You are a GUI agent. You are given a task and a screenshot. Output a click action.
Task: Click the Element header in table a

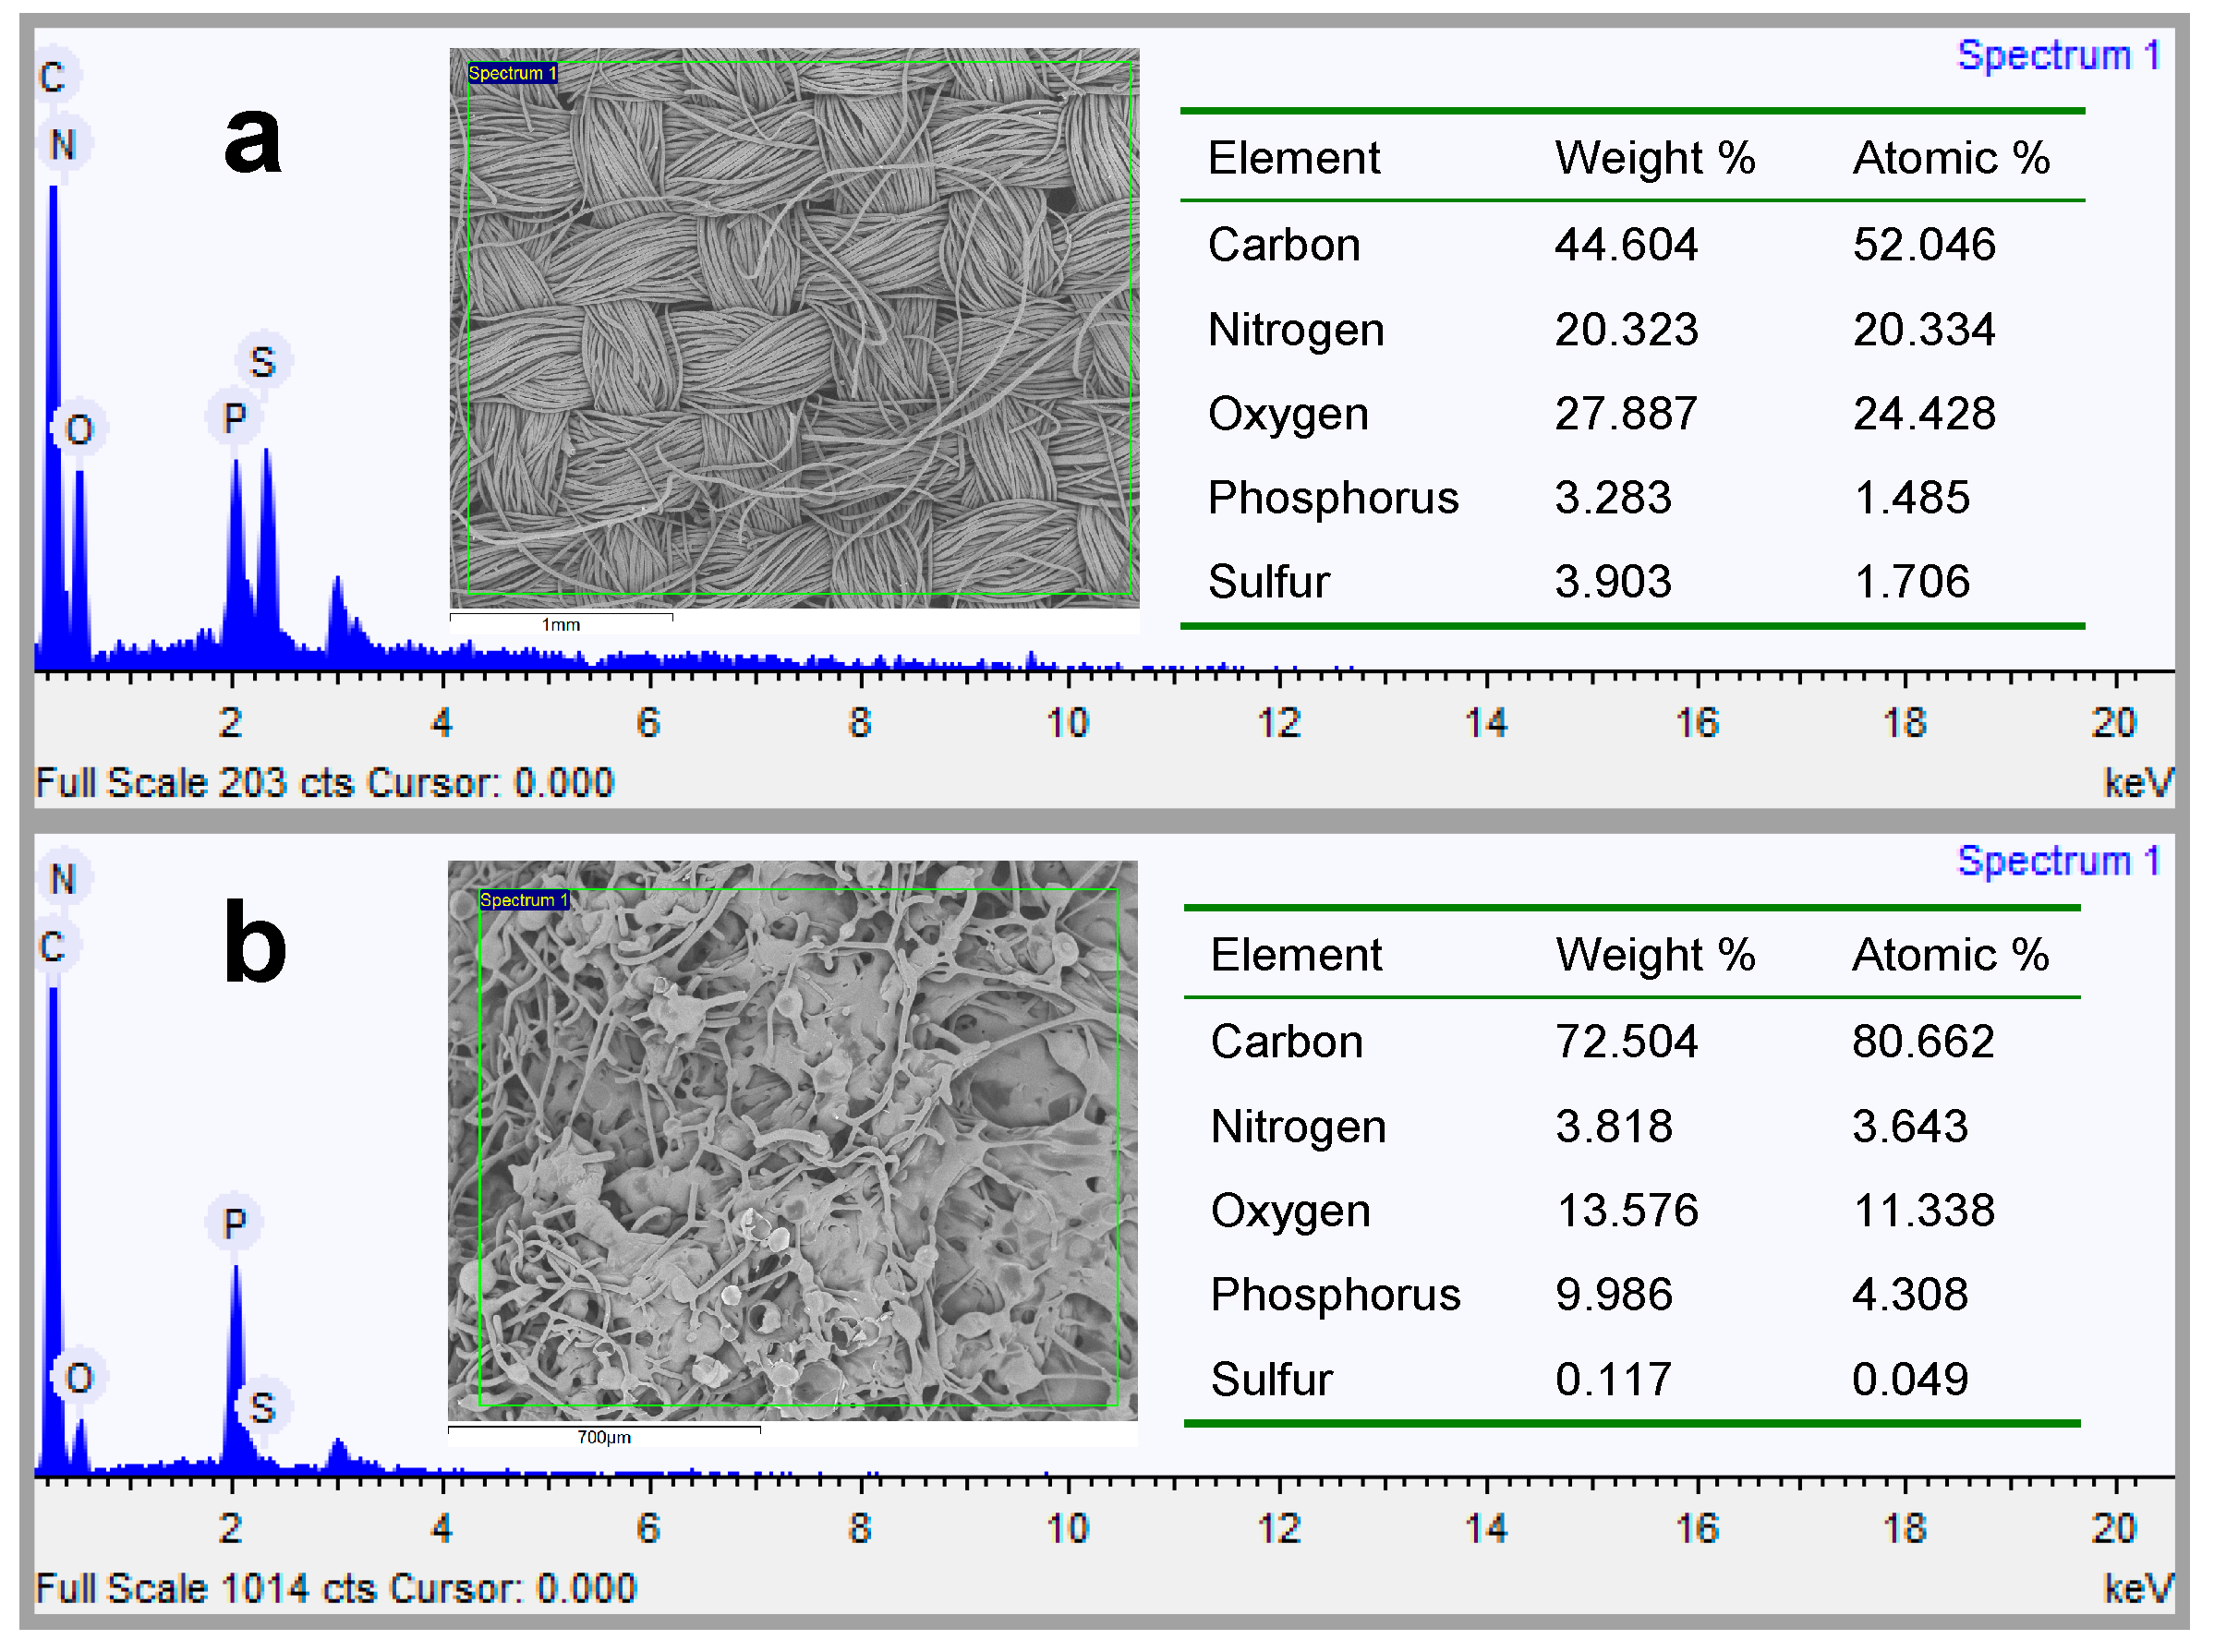coord(1294,158)
